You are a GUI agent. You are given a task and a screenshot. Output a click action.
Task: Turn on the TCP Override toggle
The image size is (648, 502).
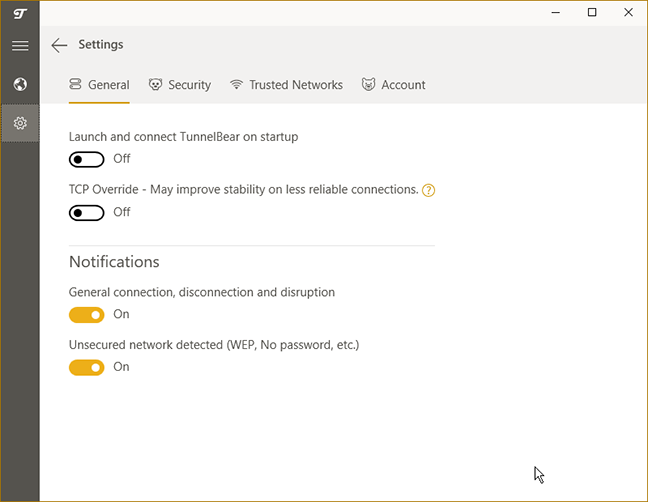[87, 212]
